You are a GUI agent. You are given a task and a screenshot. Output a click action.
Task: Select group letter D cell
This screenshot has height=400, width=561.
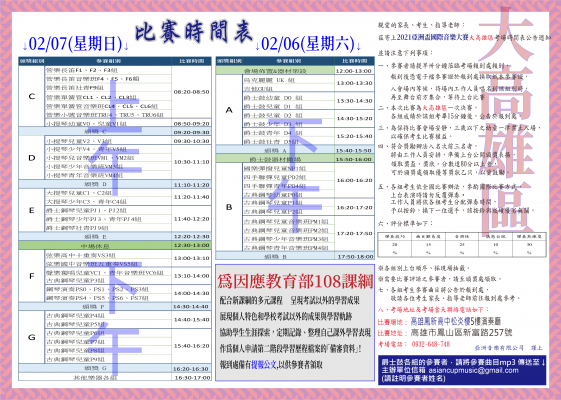(32, 158)
